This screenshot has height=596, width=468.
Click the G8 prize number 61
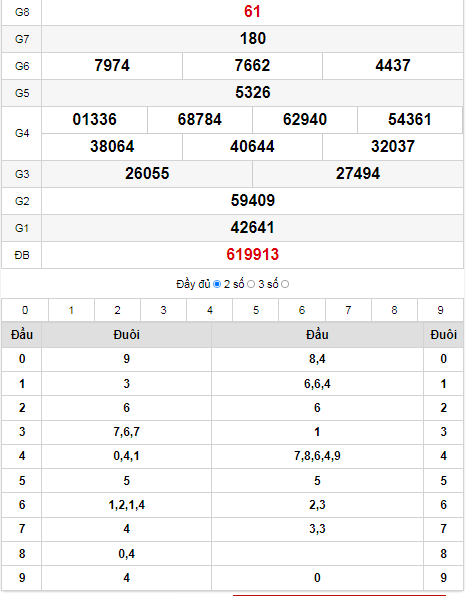pyautogui.click(x=252, y=11)
